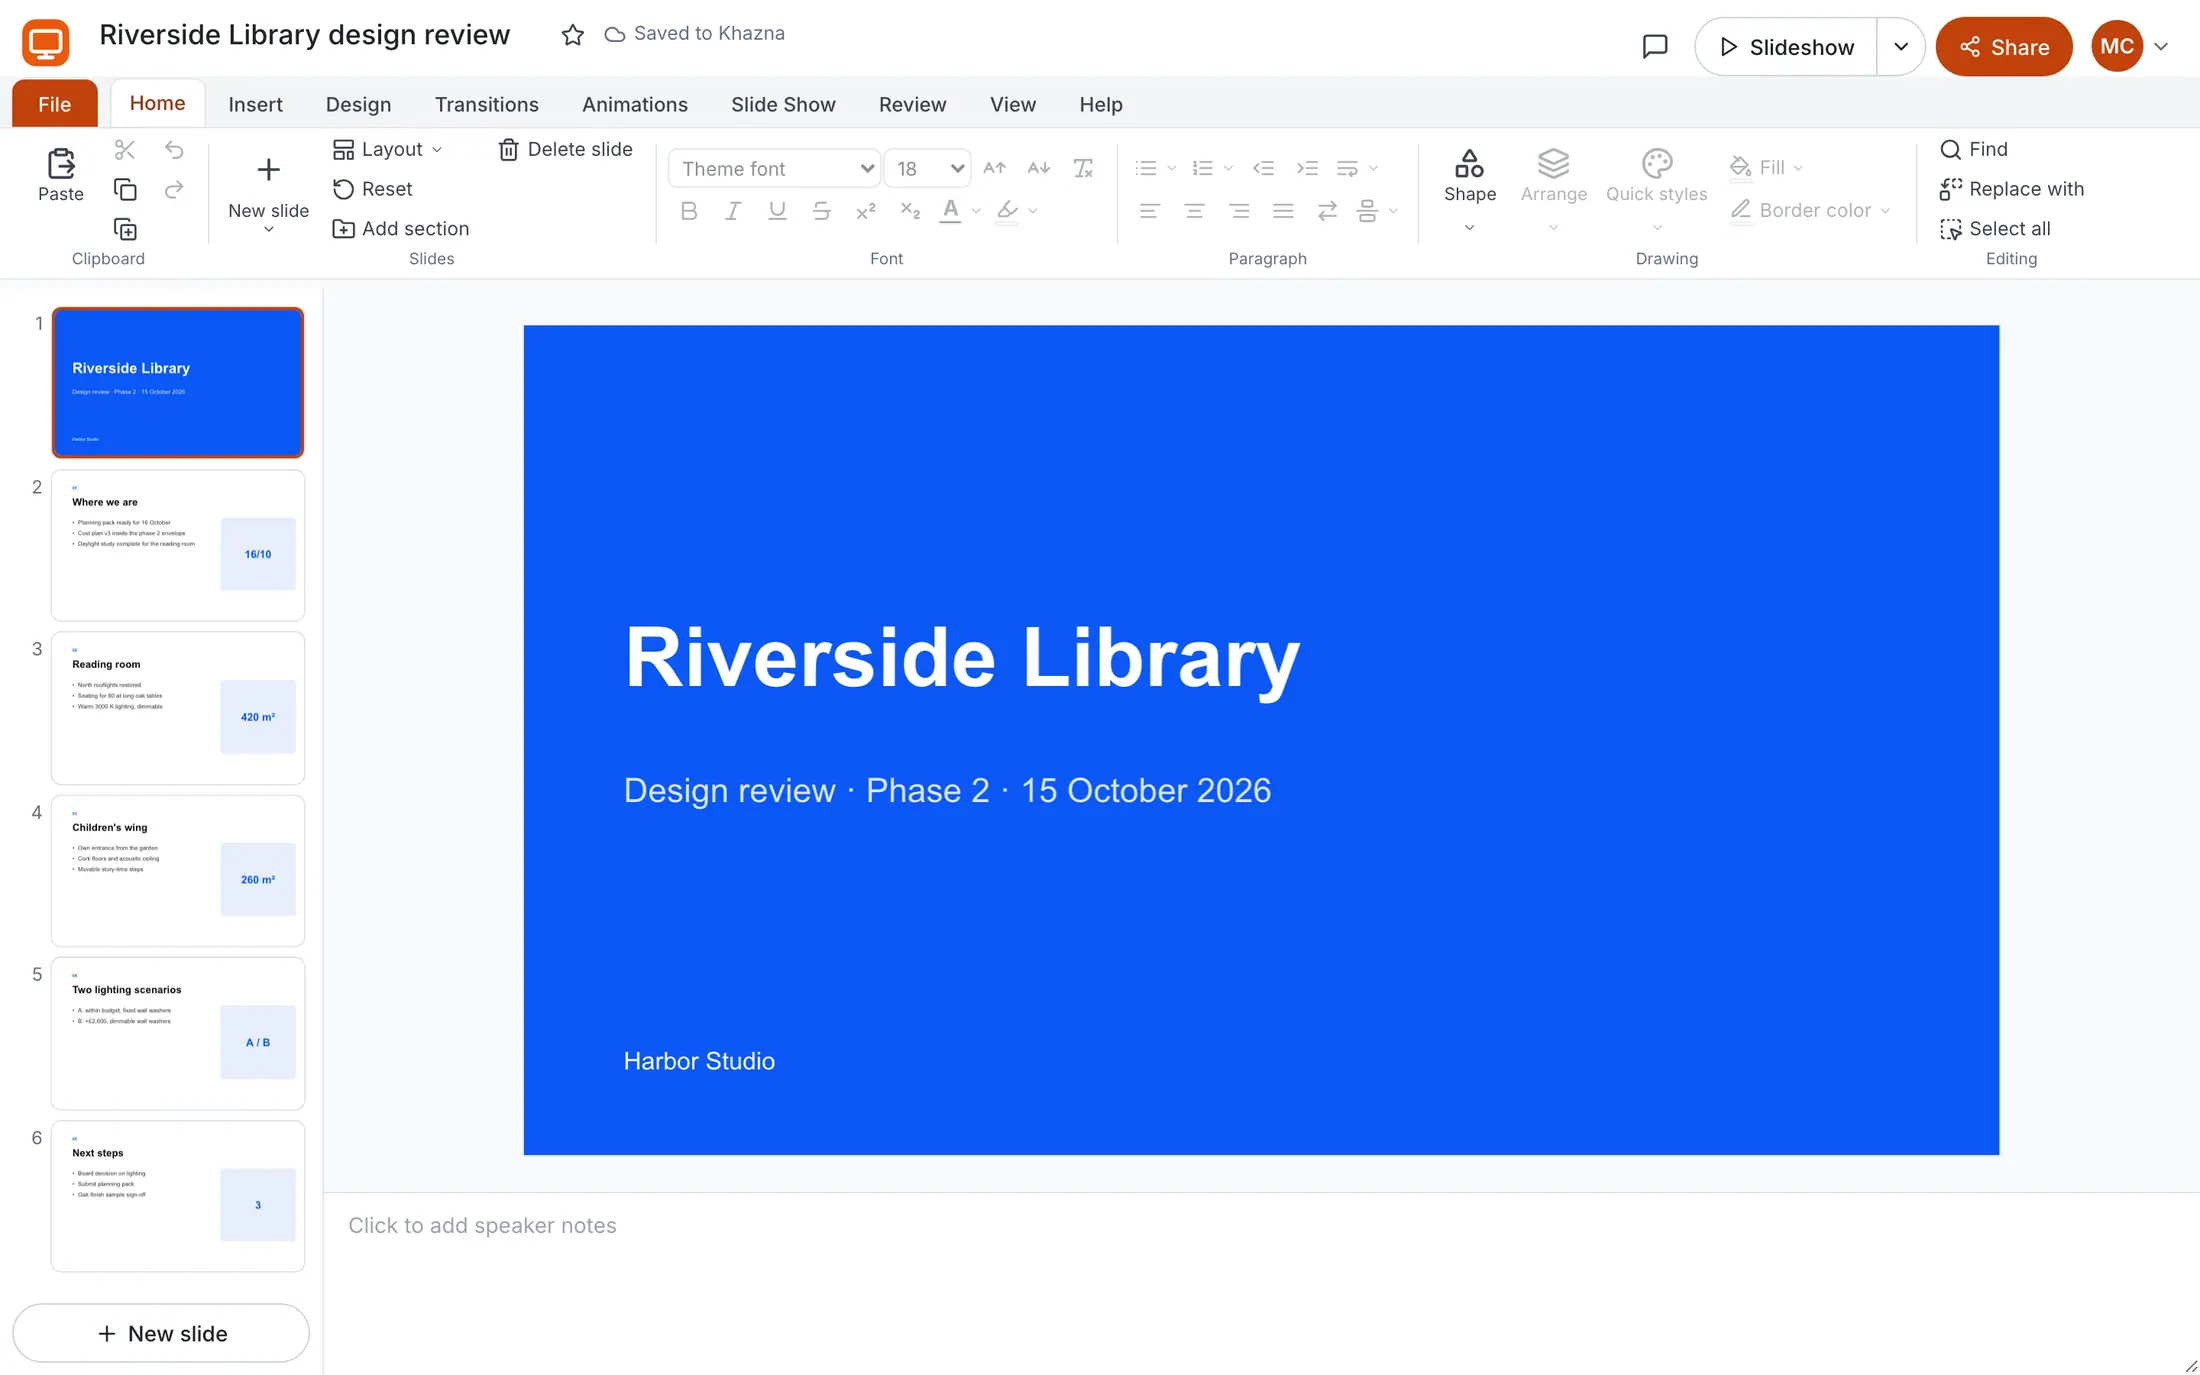Open the Animations tab
Screen dimensions: 2200x1375
pyautogui.click(x=635, y=104)
